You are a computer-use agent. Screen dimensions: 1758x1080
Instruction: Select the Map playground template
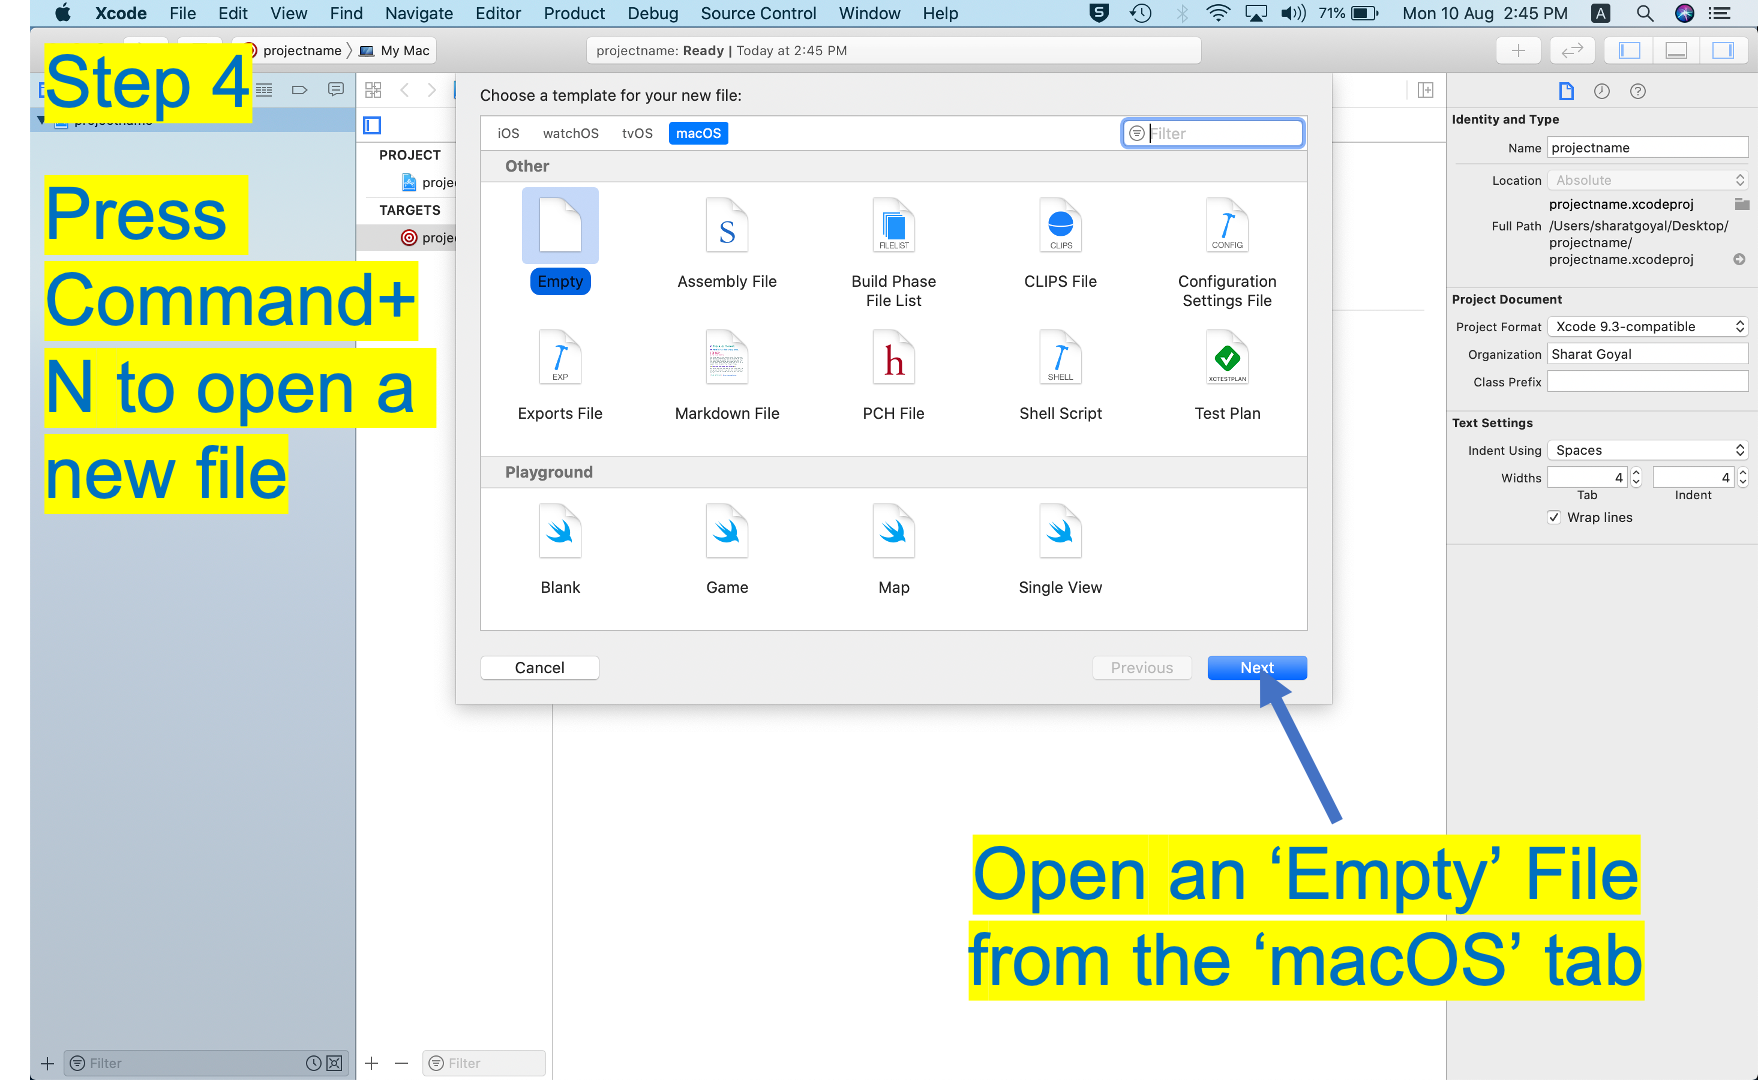pos(894,549)
